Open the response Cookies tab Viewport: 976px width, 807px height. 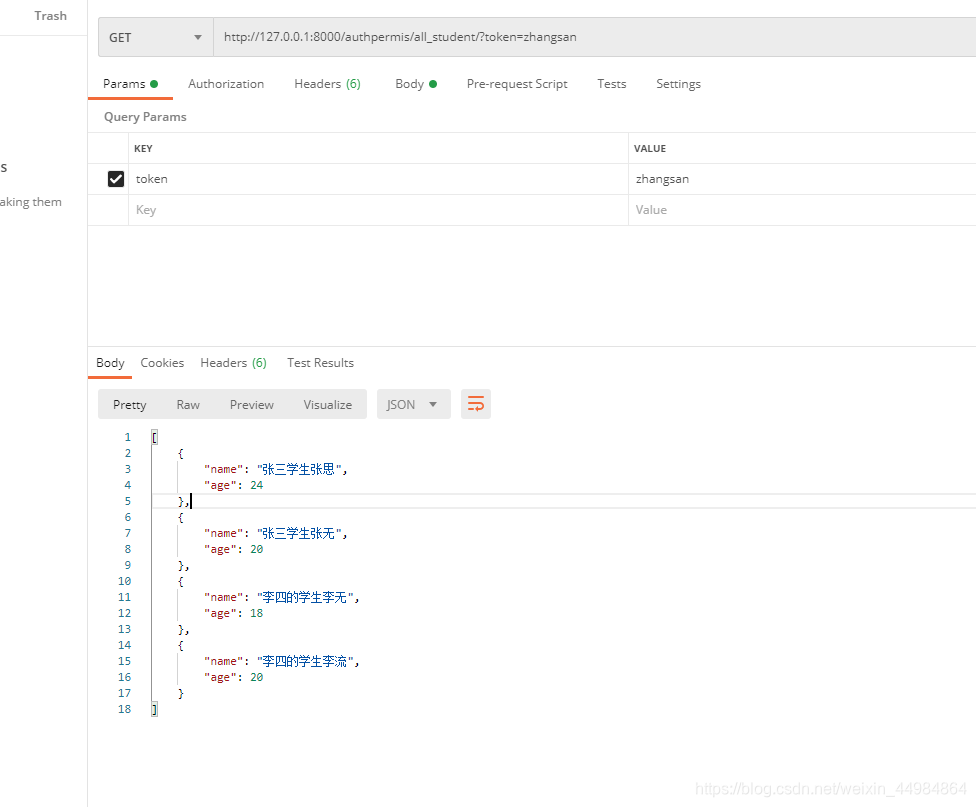coord(162,363)
